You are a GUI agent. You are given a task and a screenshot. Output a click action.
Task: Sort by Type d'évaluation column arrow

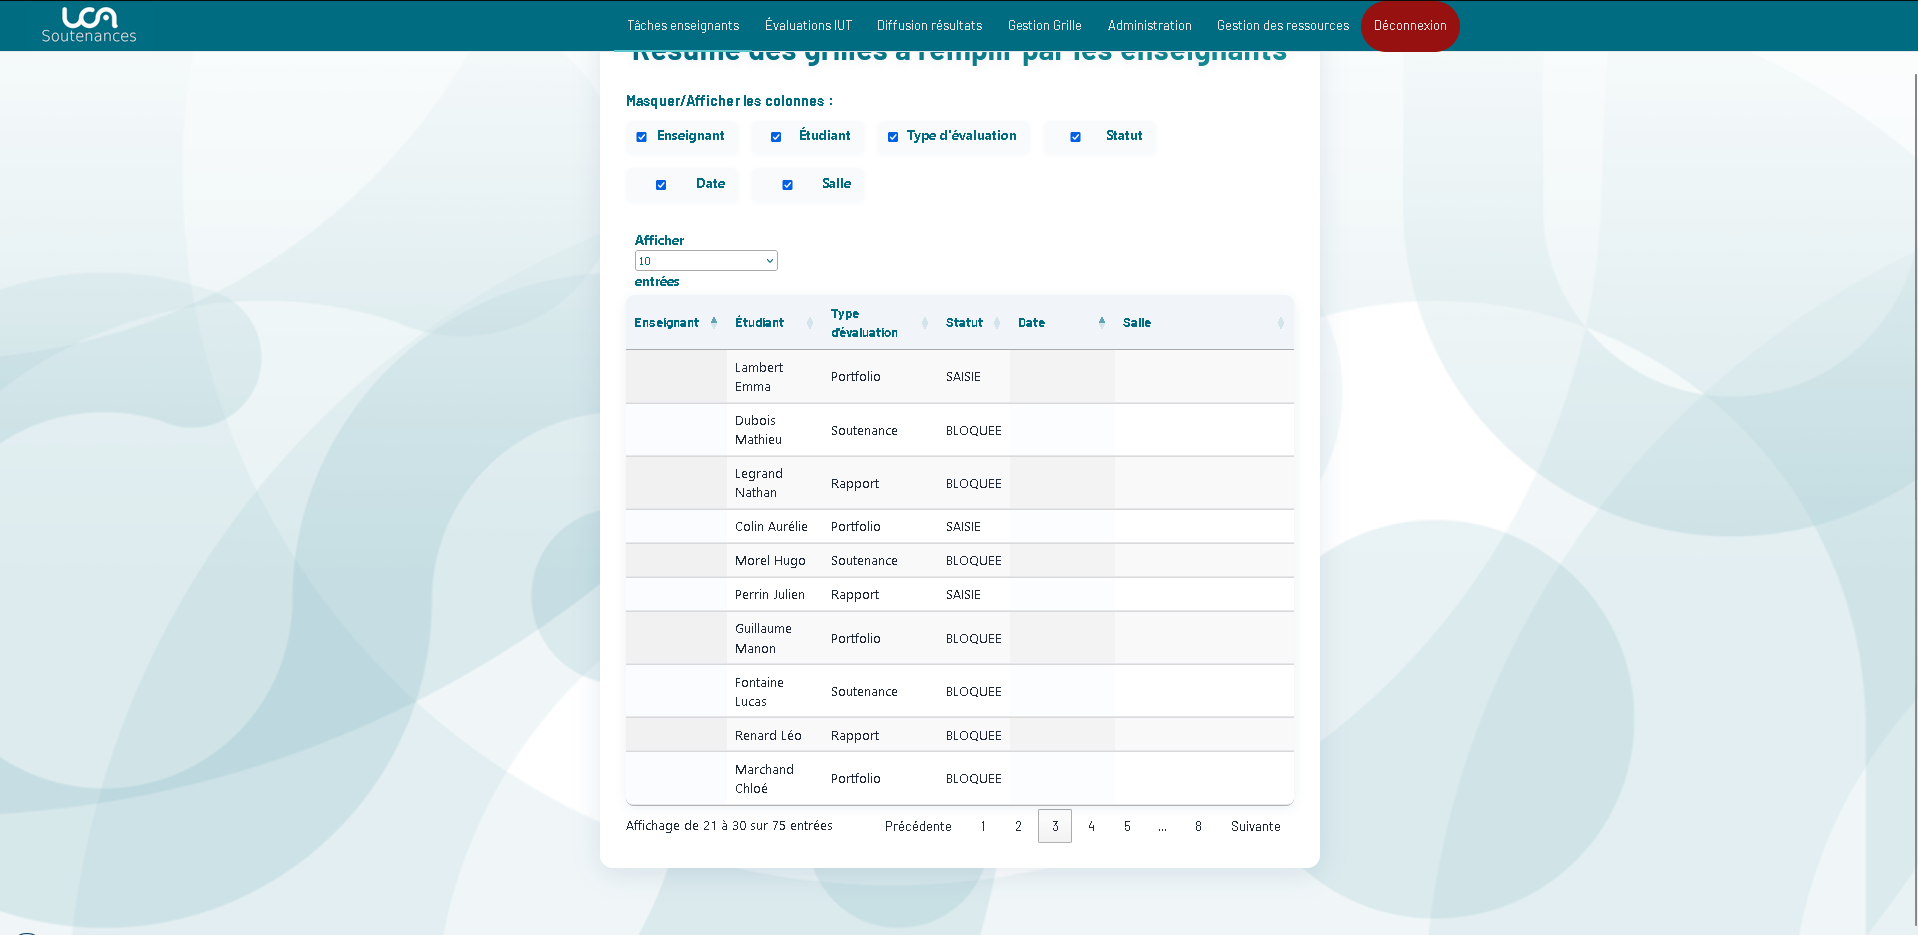[x=925, y=323]
